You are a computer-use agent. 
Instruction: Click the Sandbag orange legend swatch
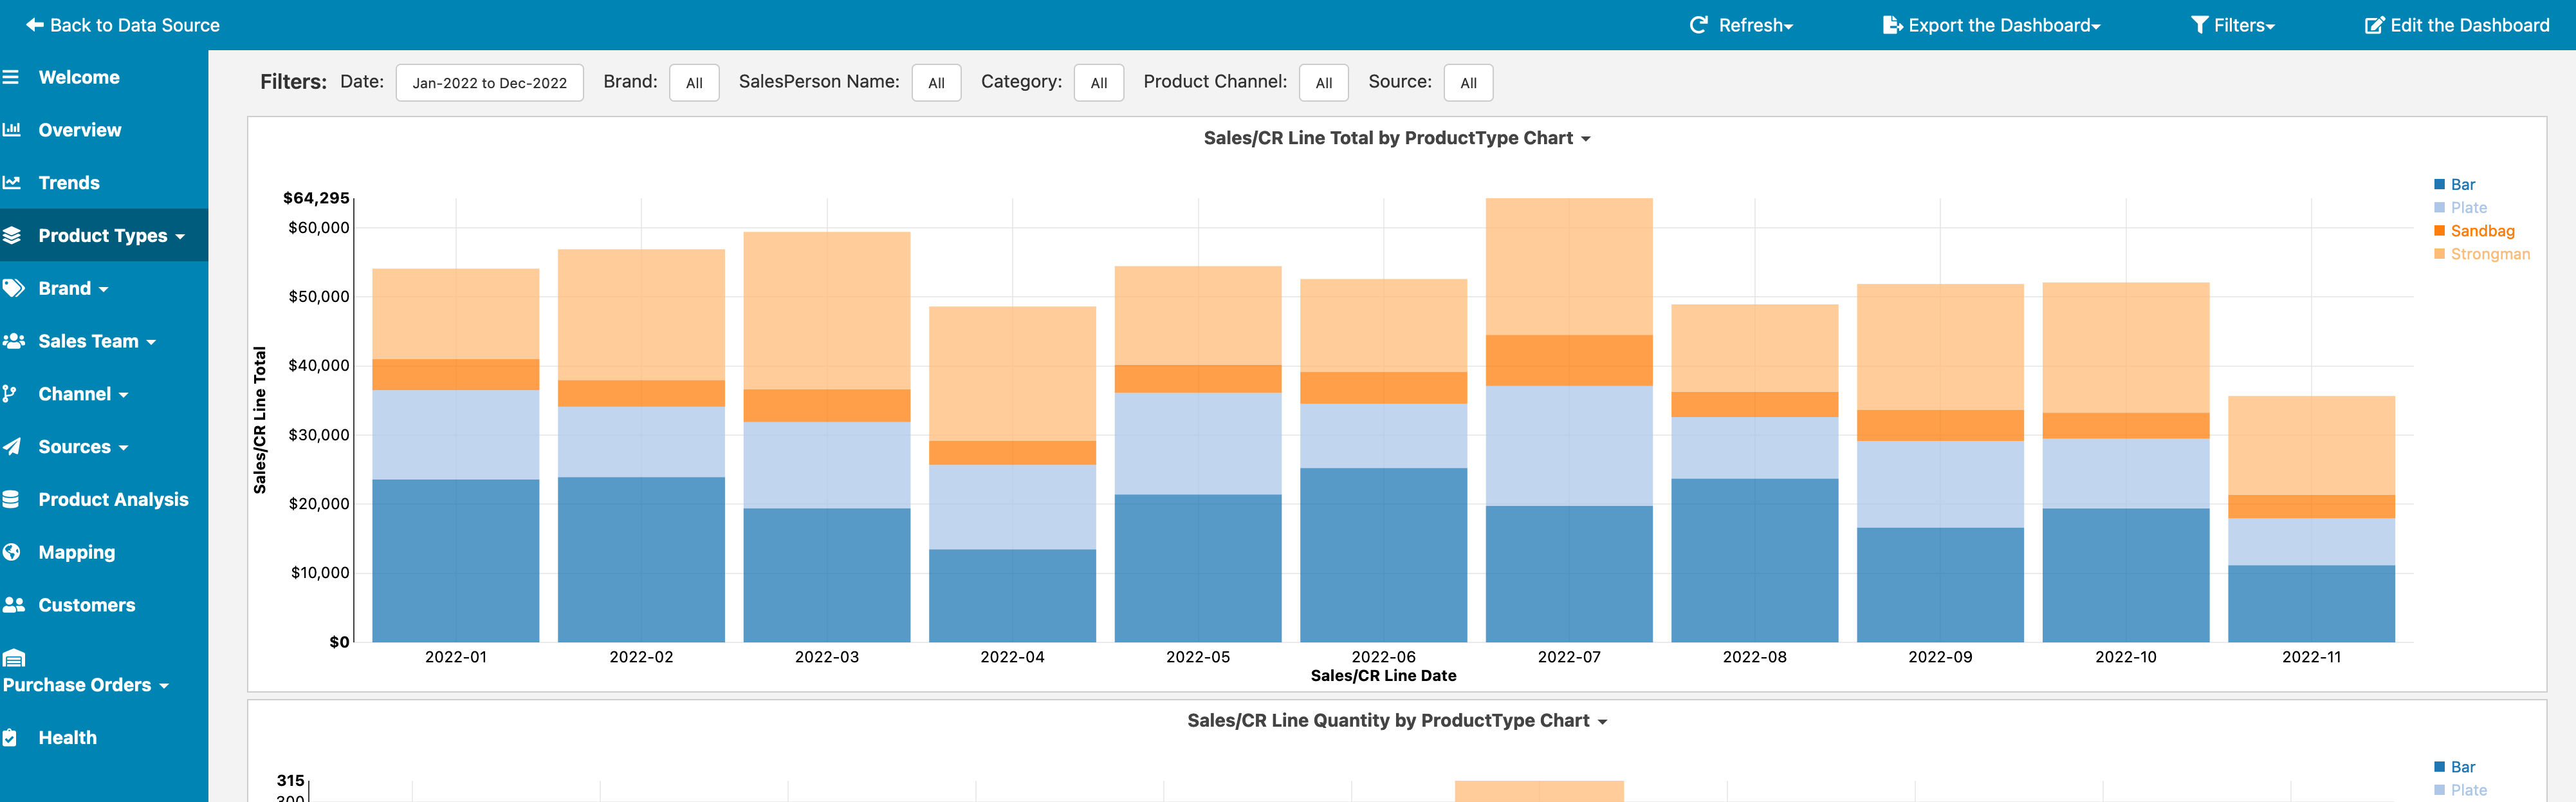click(2439, 231)
